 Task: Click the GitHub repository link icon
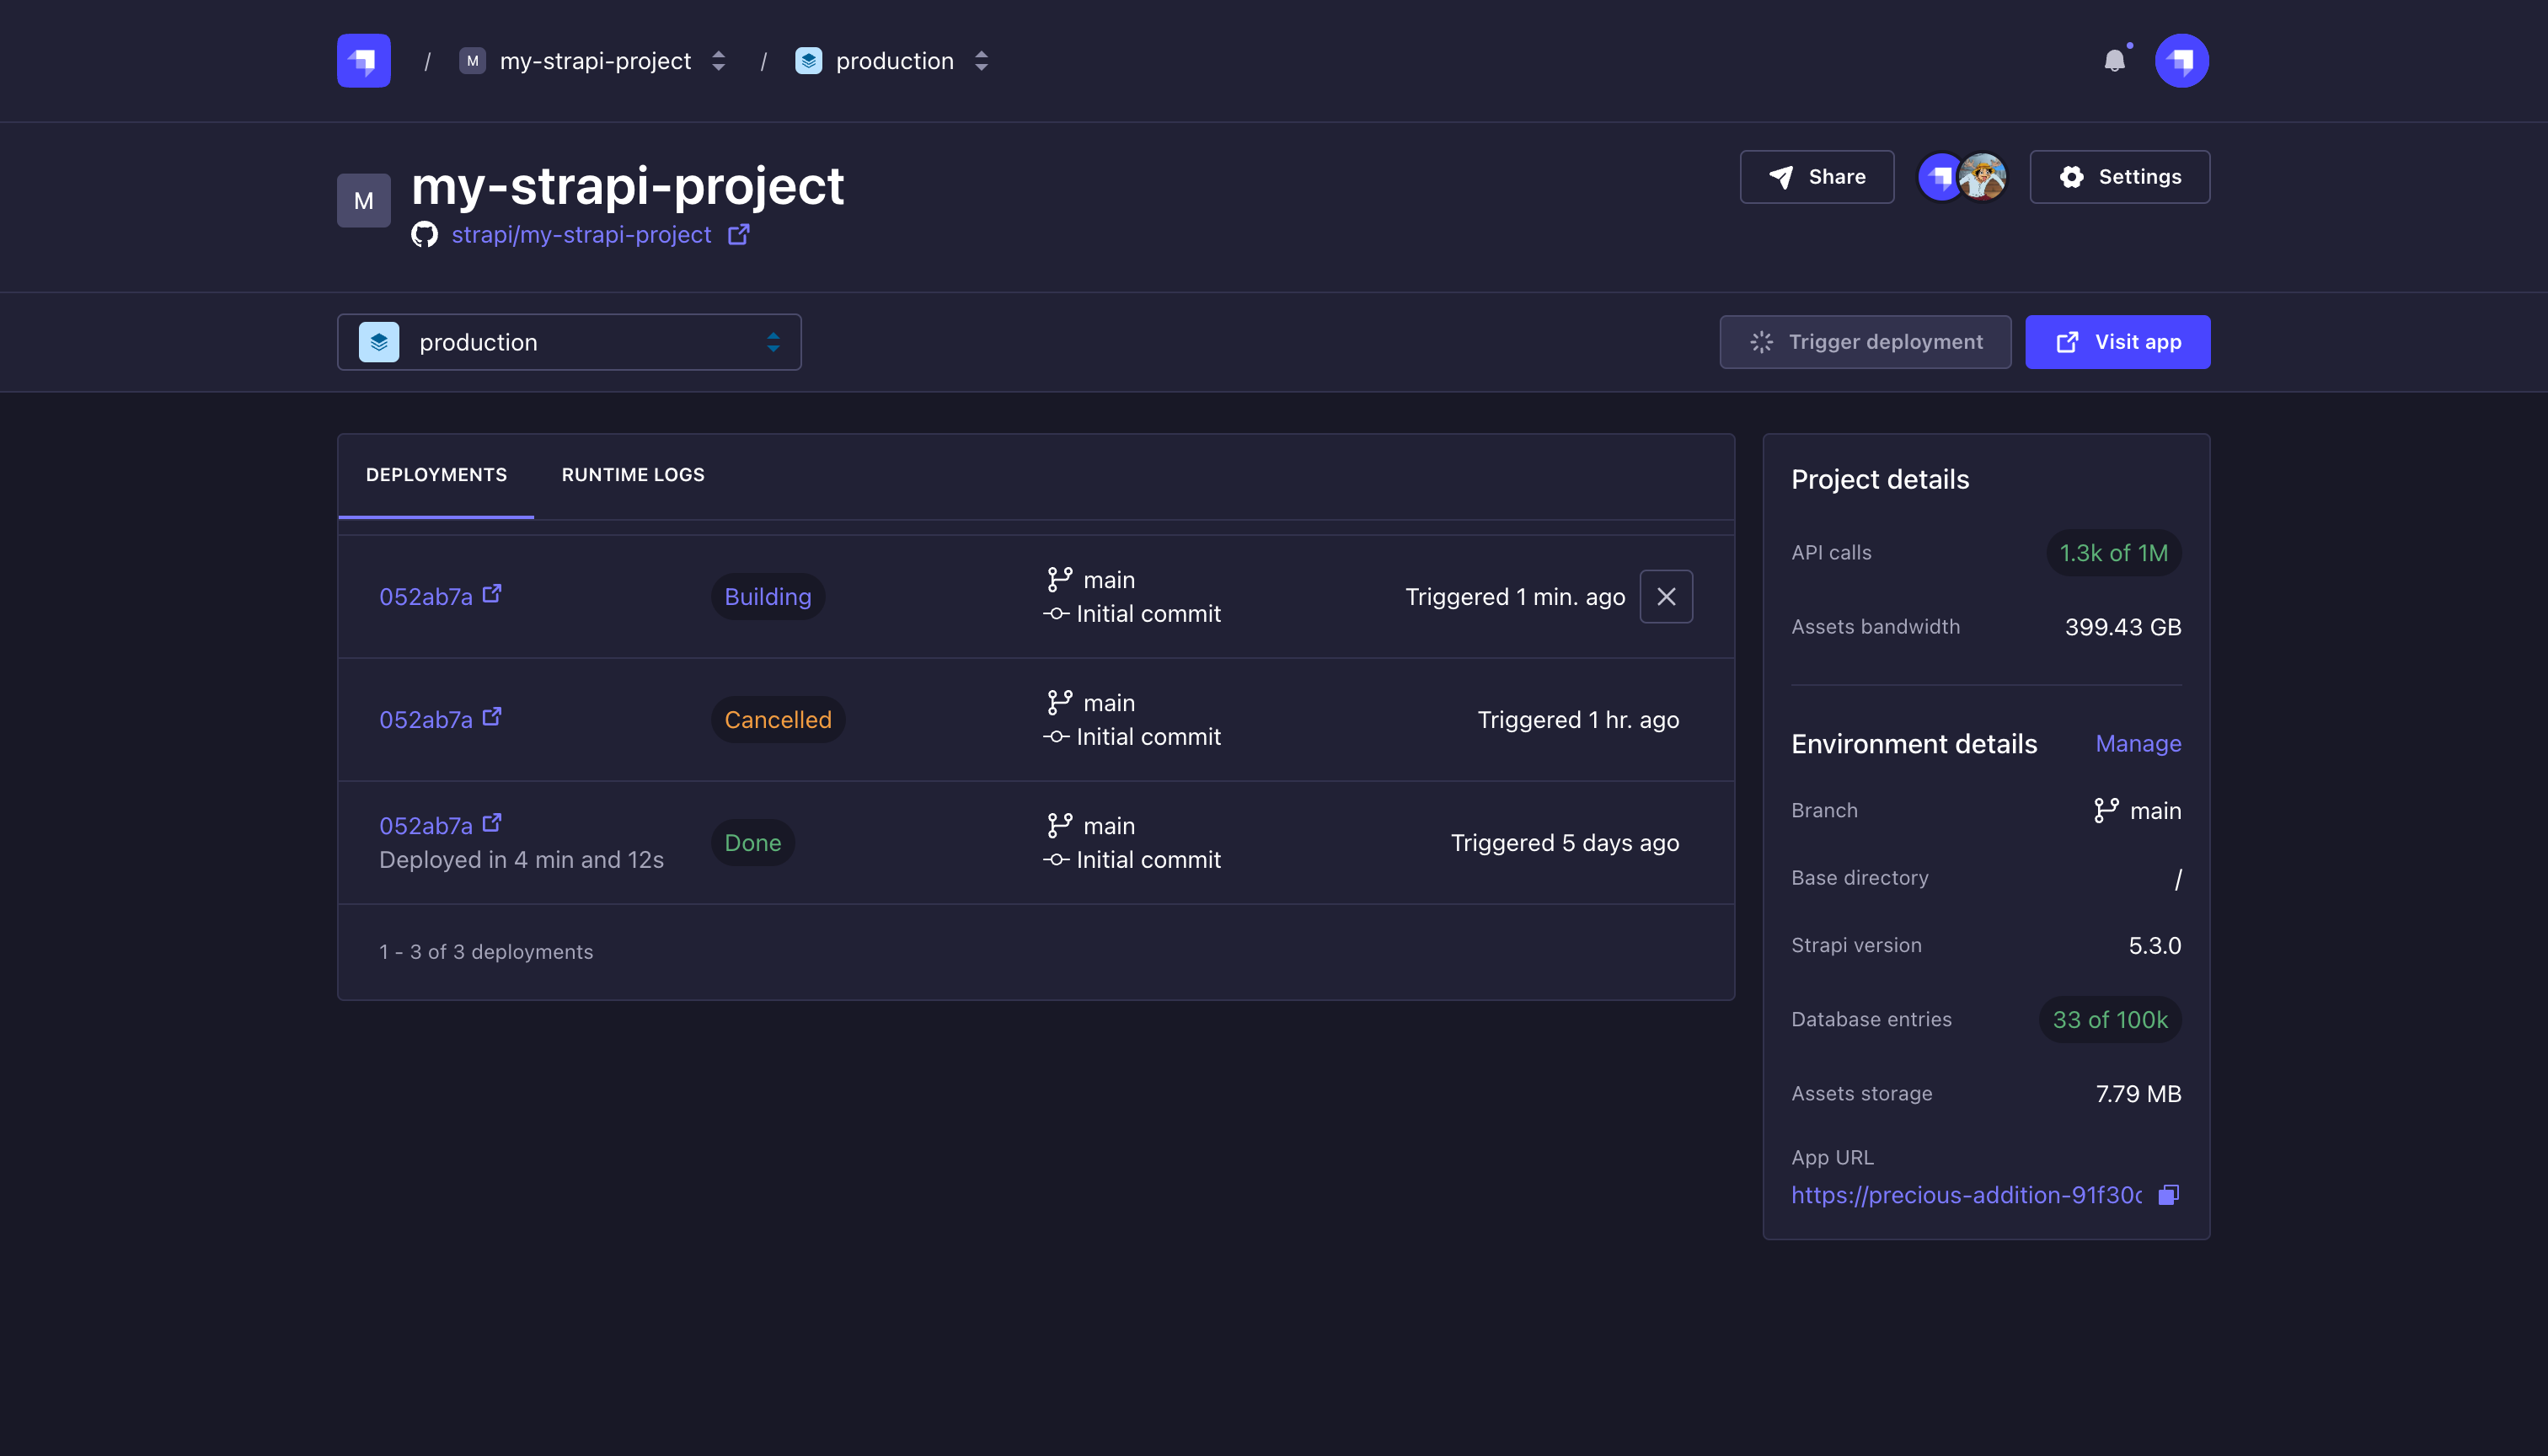coord(738,234)
